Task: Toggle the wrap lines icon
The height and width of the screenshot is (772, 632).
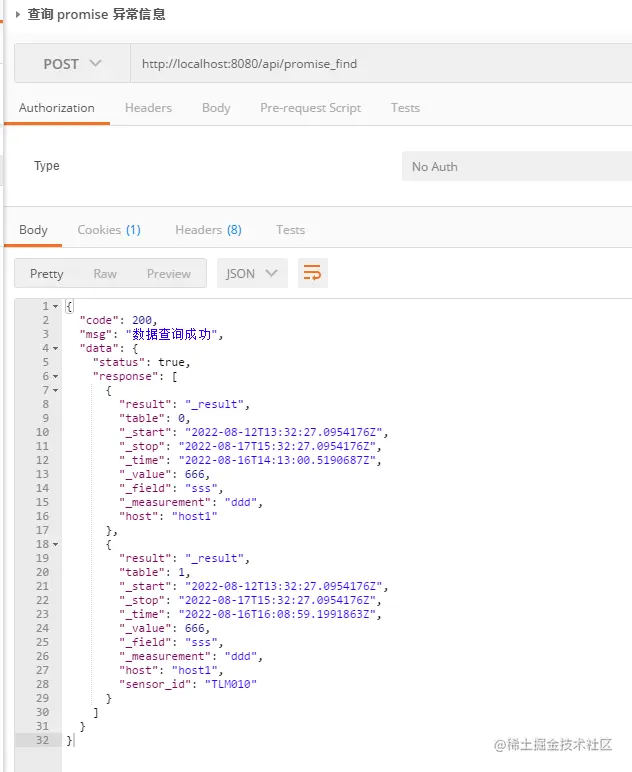Action: pos(313,273)
